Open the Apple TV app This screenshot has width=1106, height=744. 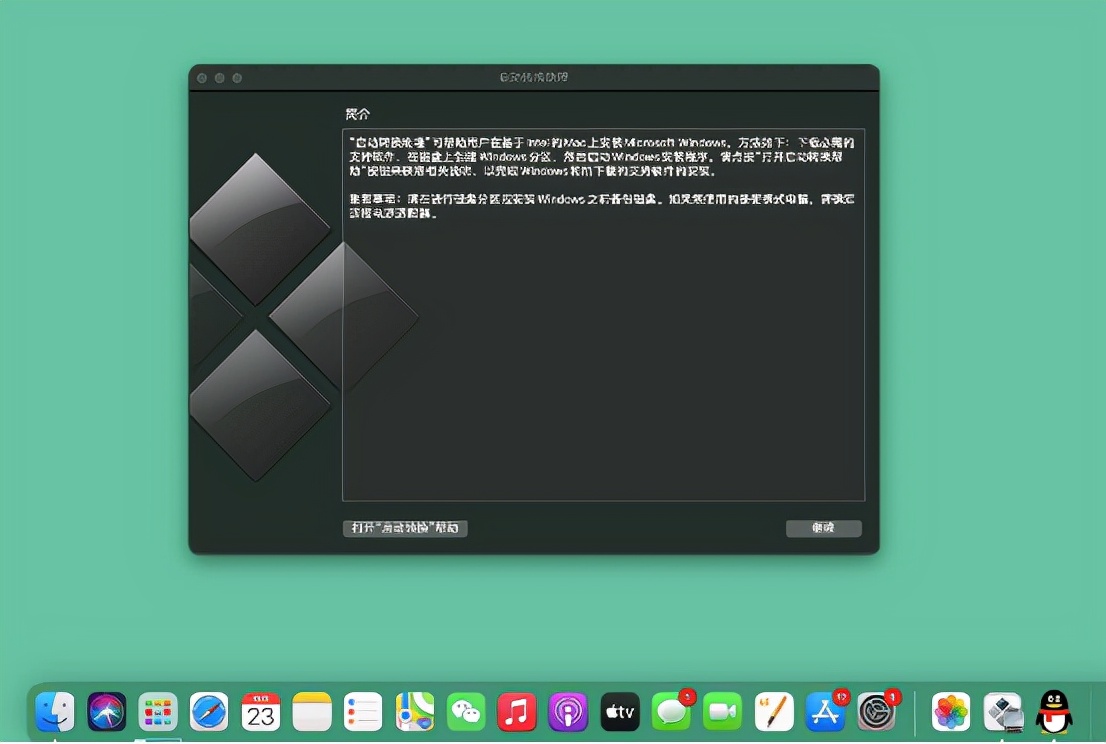click(x=619, y=711)
